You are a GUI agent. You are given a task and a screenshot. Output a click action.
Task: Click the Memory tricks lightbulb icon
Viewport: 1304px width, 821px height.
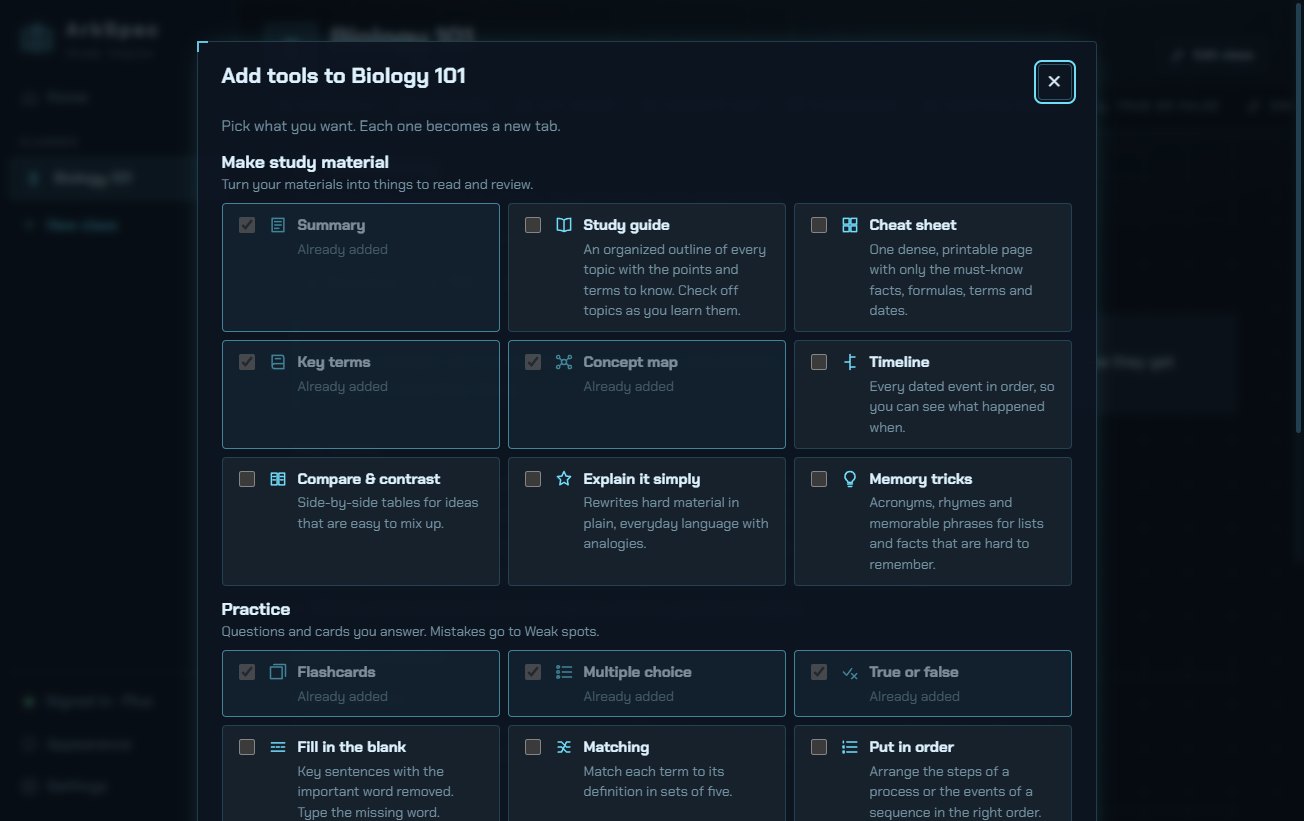click(850, 479)
